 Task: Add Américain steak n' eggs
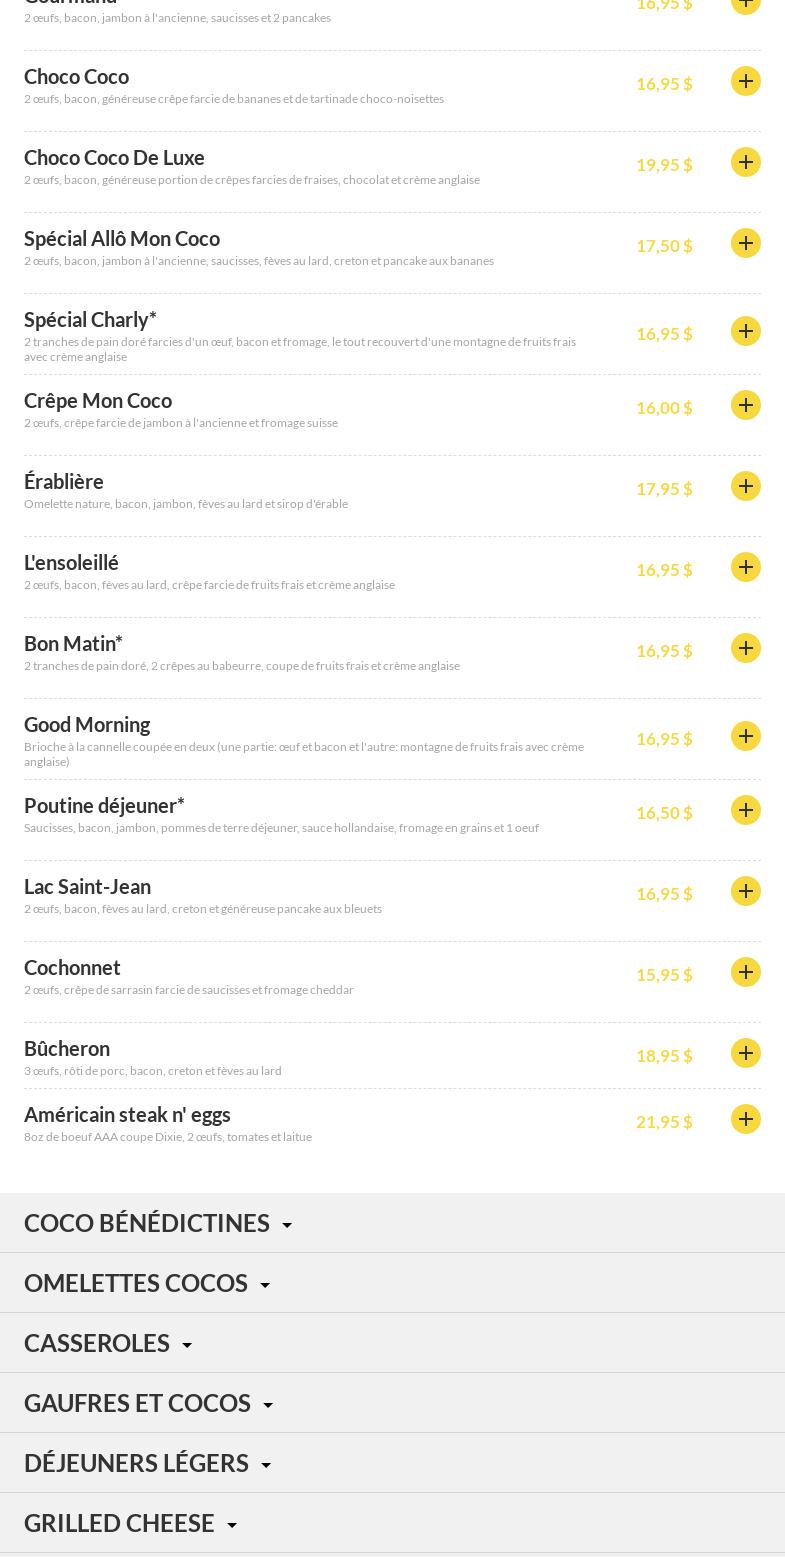point(746,1119)
